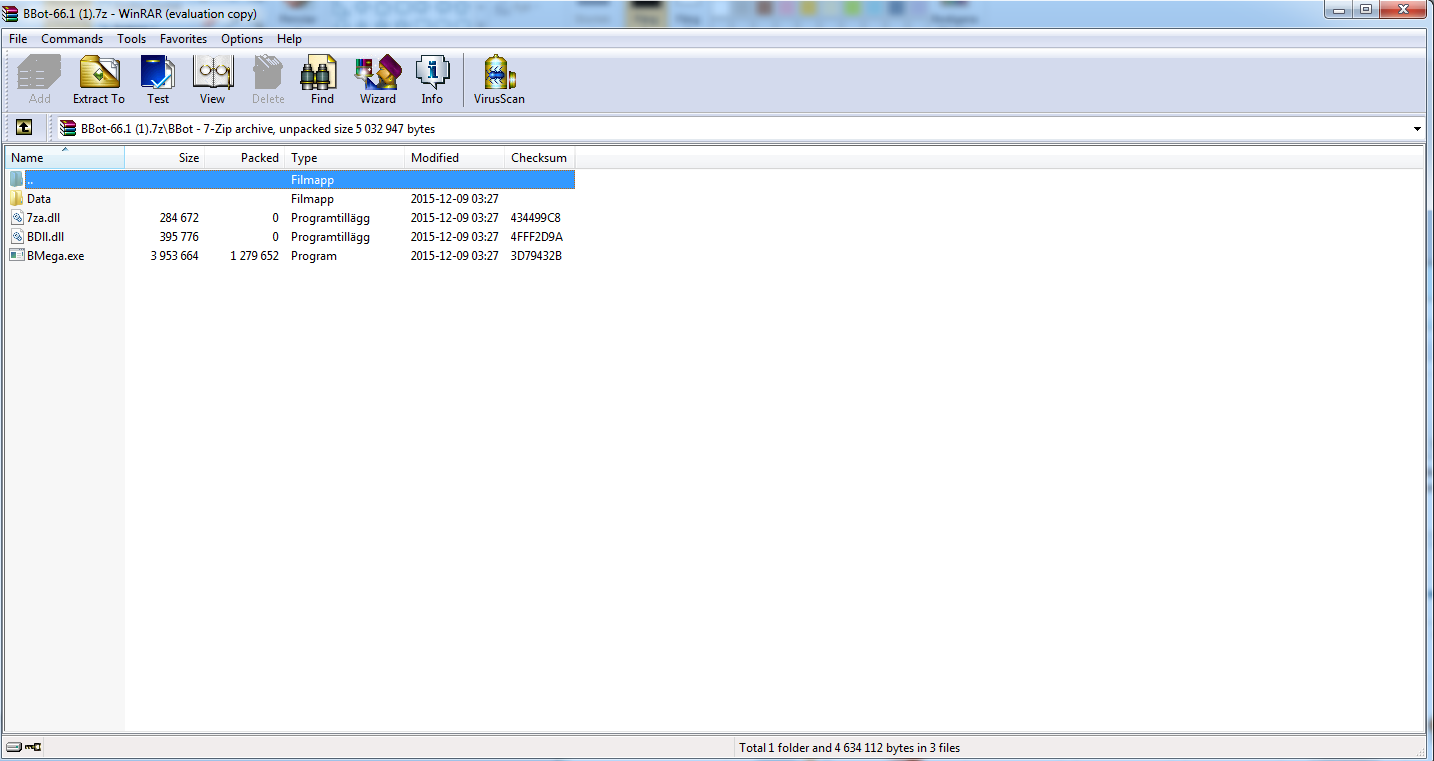The height and width of the screenshot is (761, 1434).
Task: Click the Find binoculars icon
Action: tap(322, 79)
